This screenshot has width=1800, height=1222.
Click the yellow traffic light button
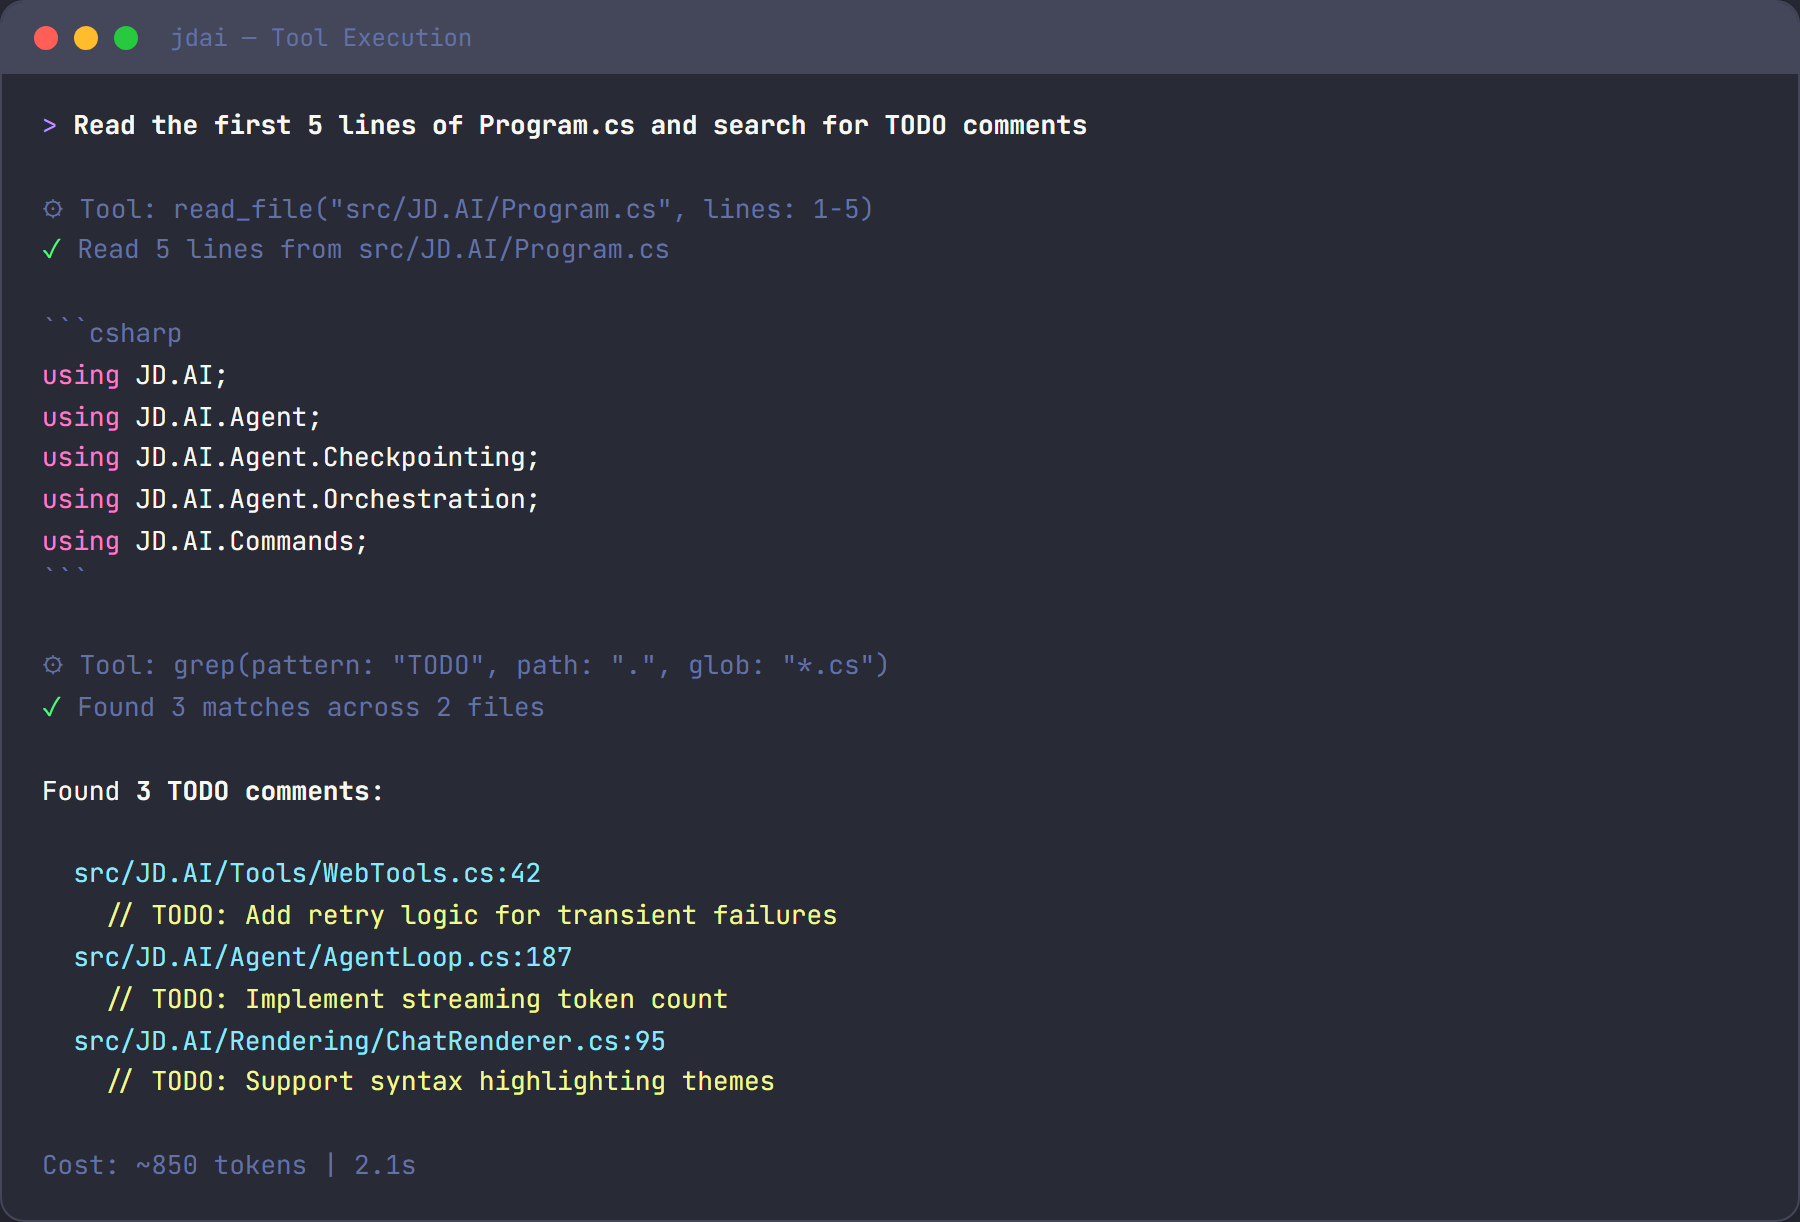tap(86, 37)
